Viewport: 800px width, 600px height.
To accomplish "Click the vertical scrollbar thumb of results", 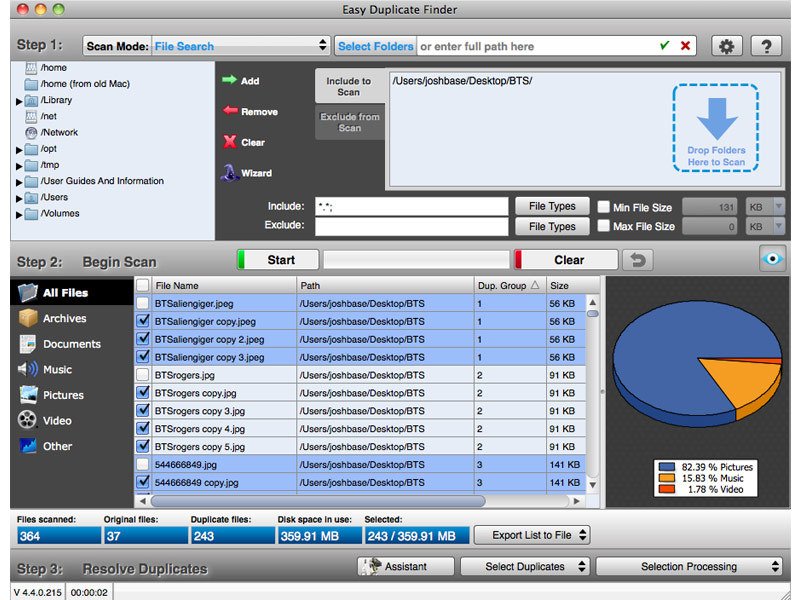I will 592,314.
